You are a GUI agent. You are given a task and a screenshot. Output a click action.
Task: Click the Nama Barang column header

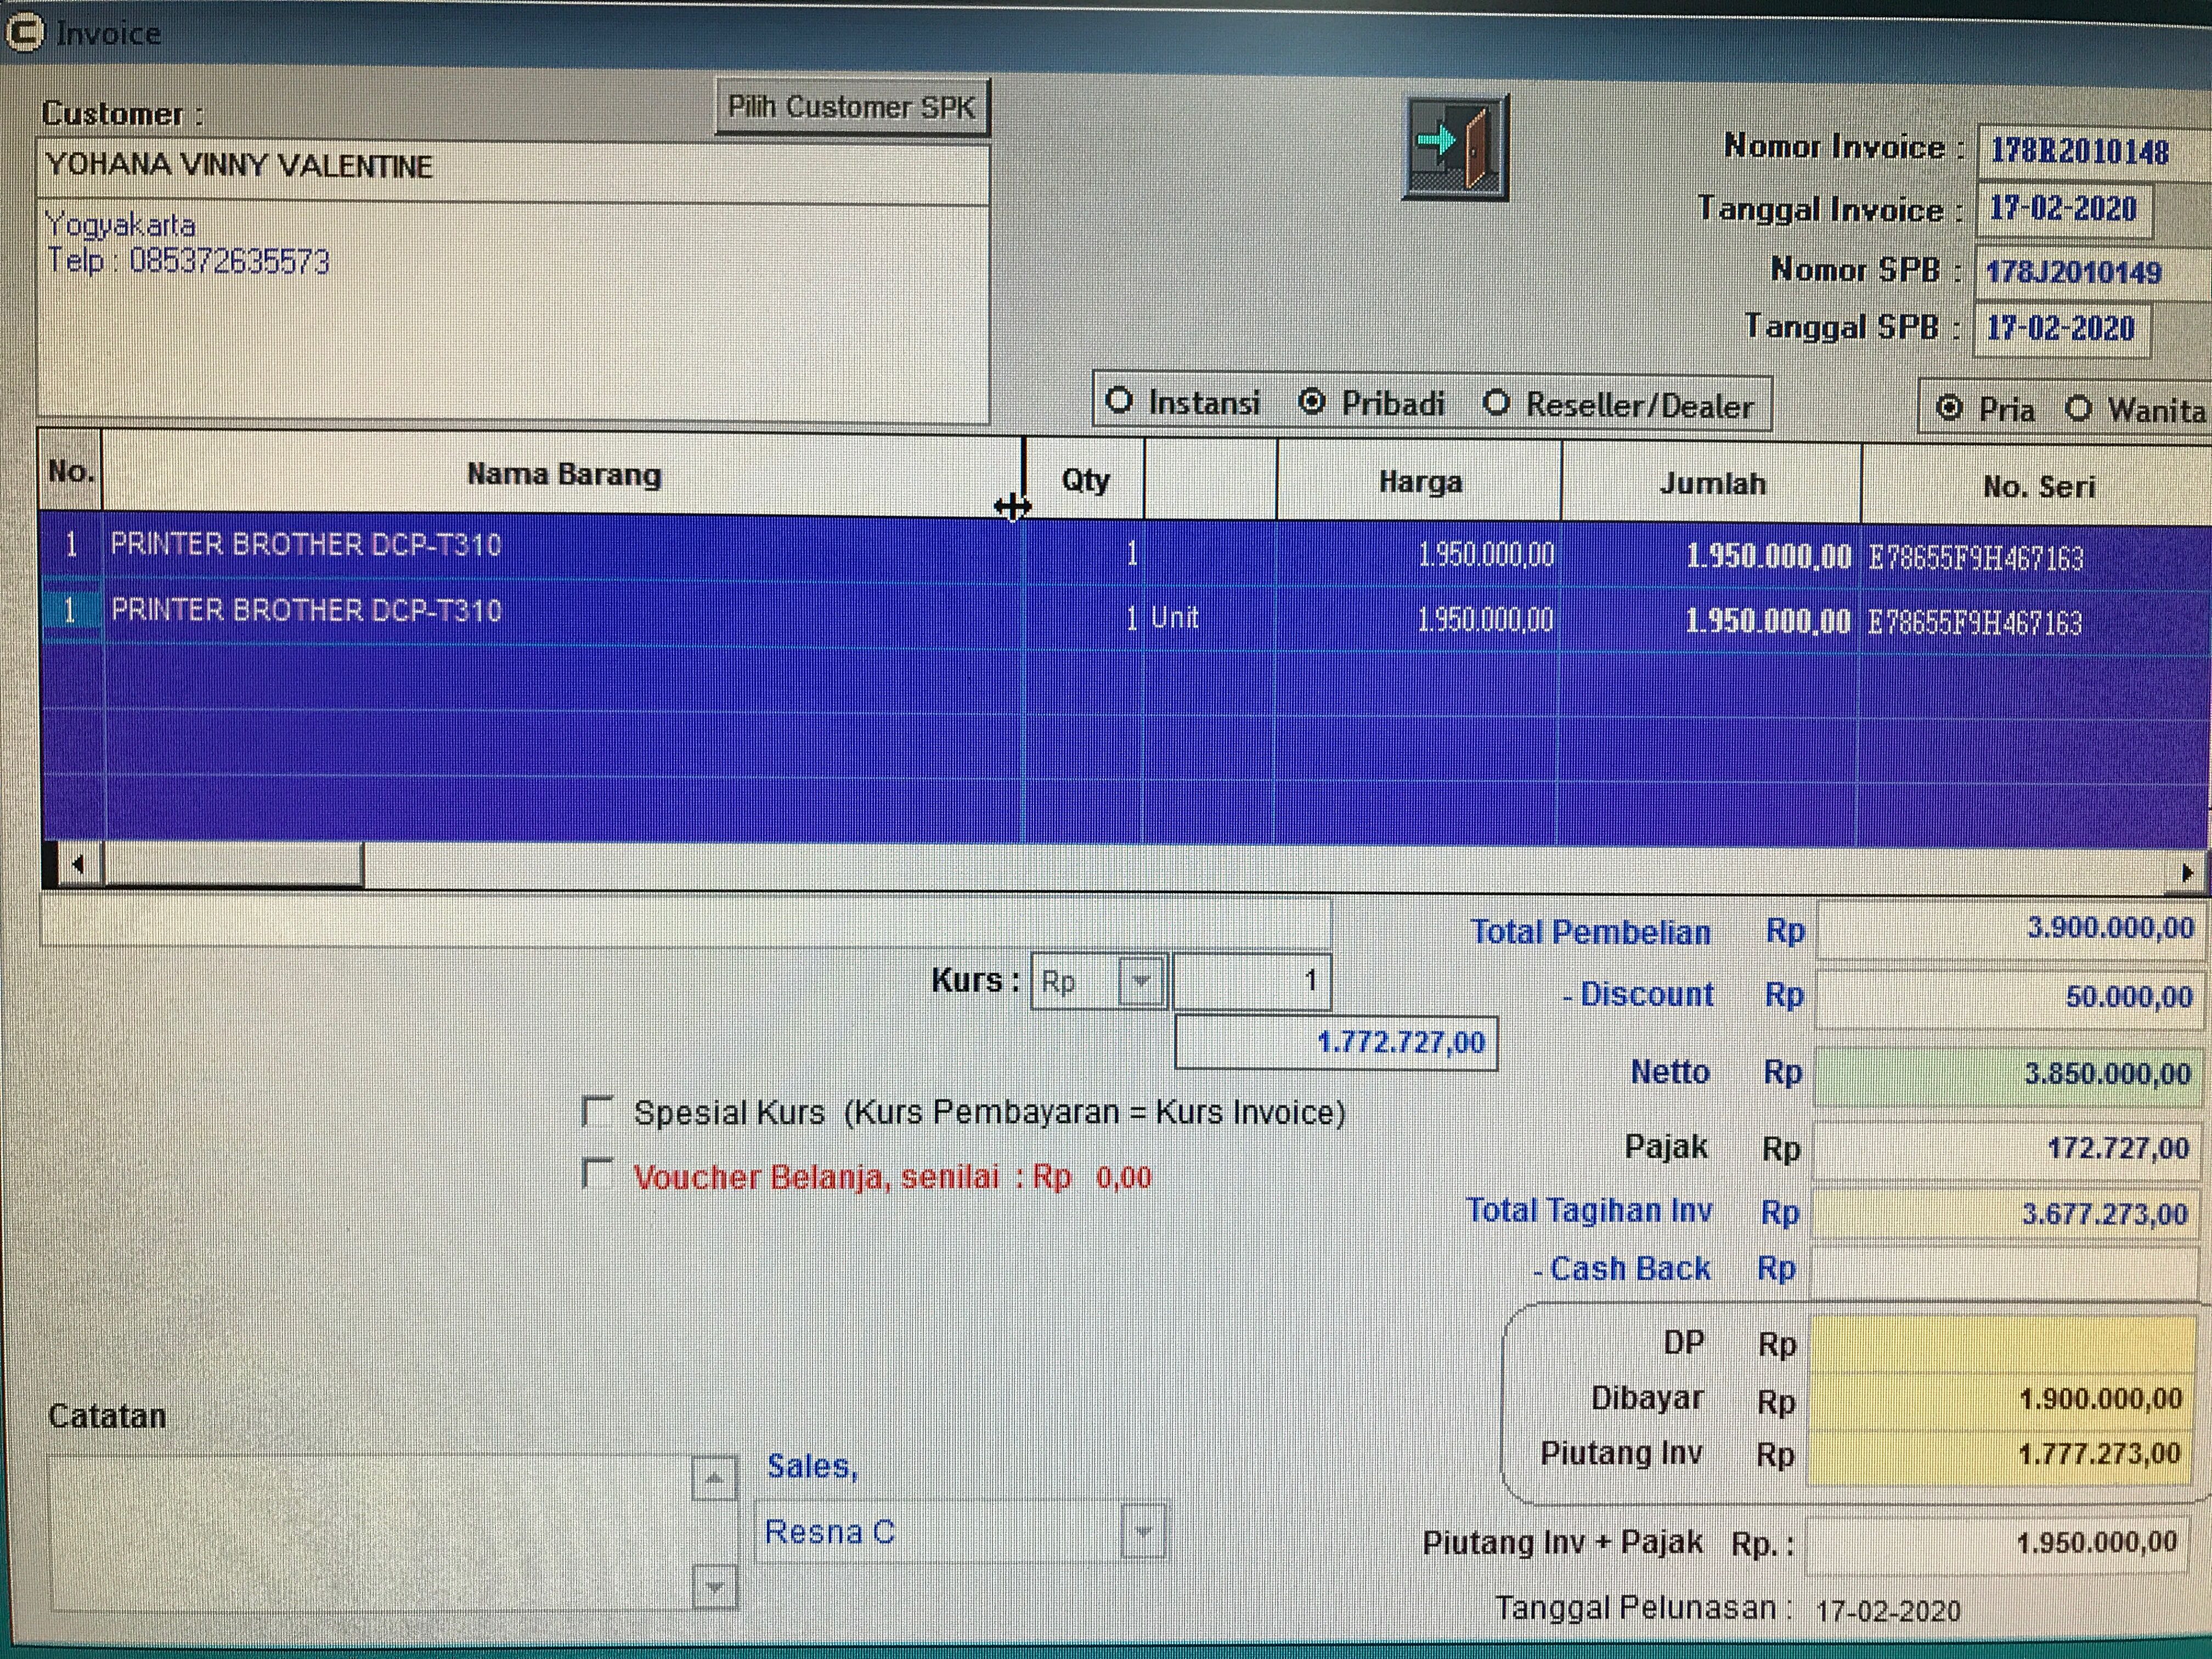coord(563,474)
